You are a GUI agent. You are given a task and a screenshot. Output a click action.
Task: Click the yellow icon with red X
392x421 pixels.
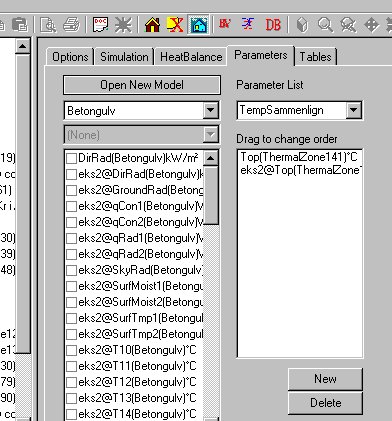[x=175, y=25]
